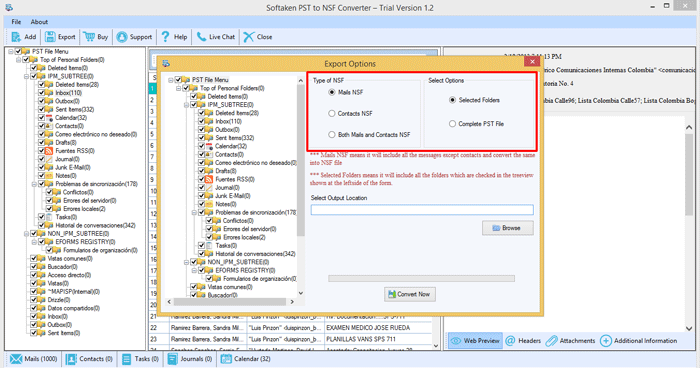
Task: Click the Close toolbar icon
Action: 249,37
